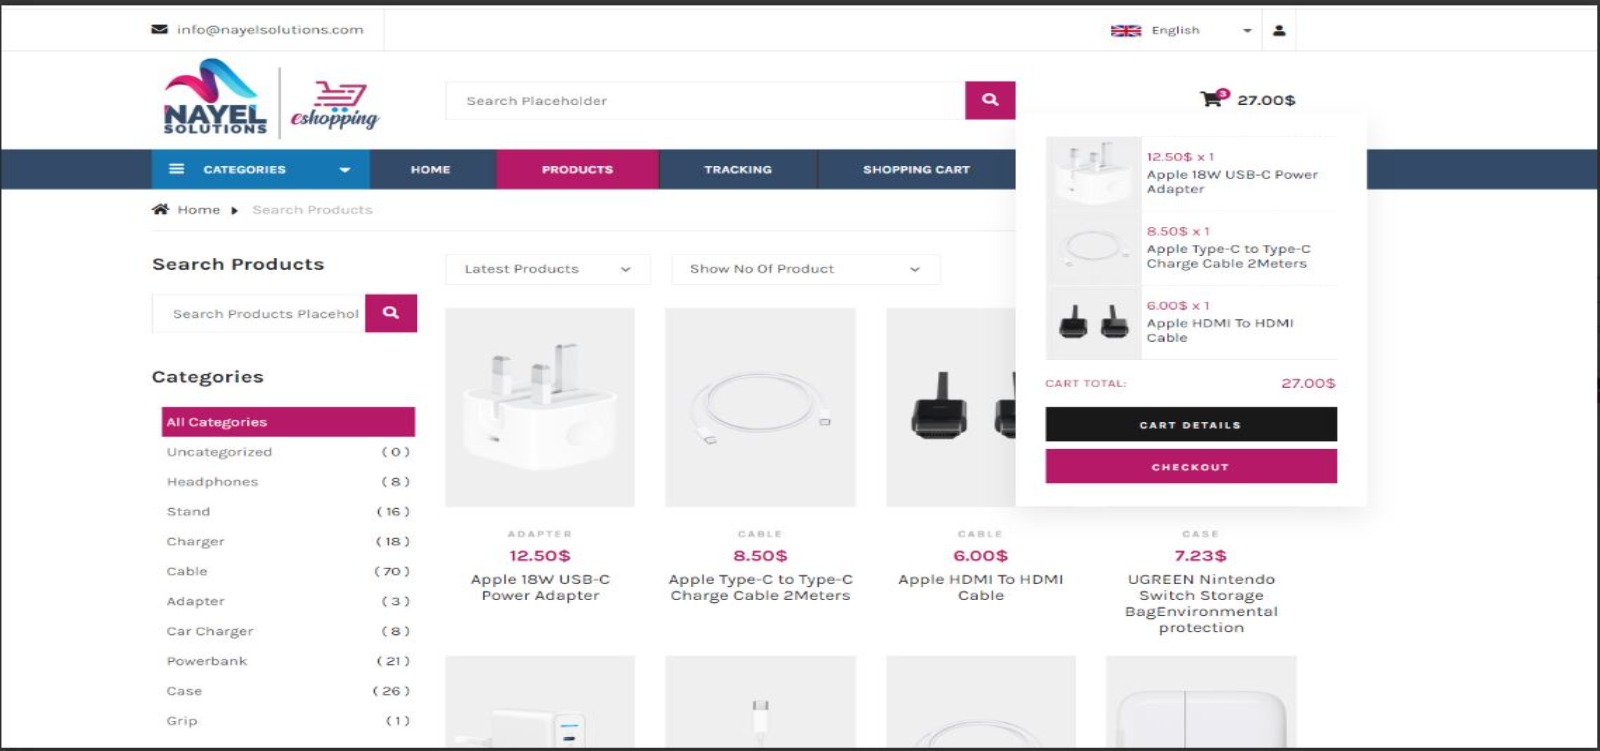
Task: Click the magenta header search magnifier button
Action: [990, 100]
